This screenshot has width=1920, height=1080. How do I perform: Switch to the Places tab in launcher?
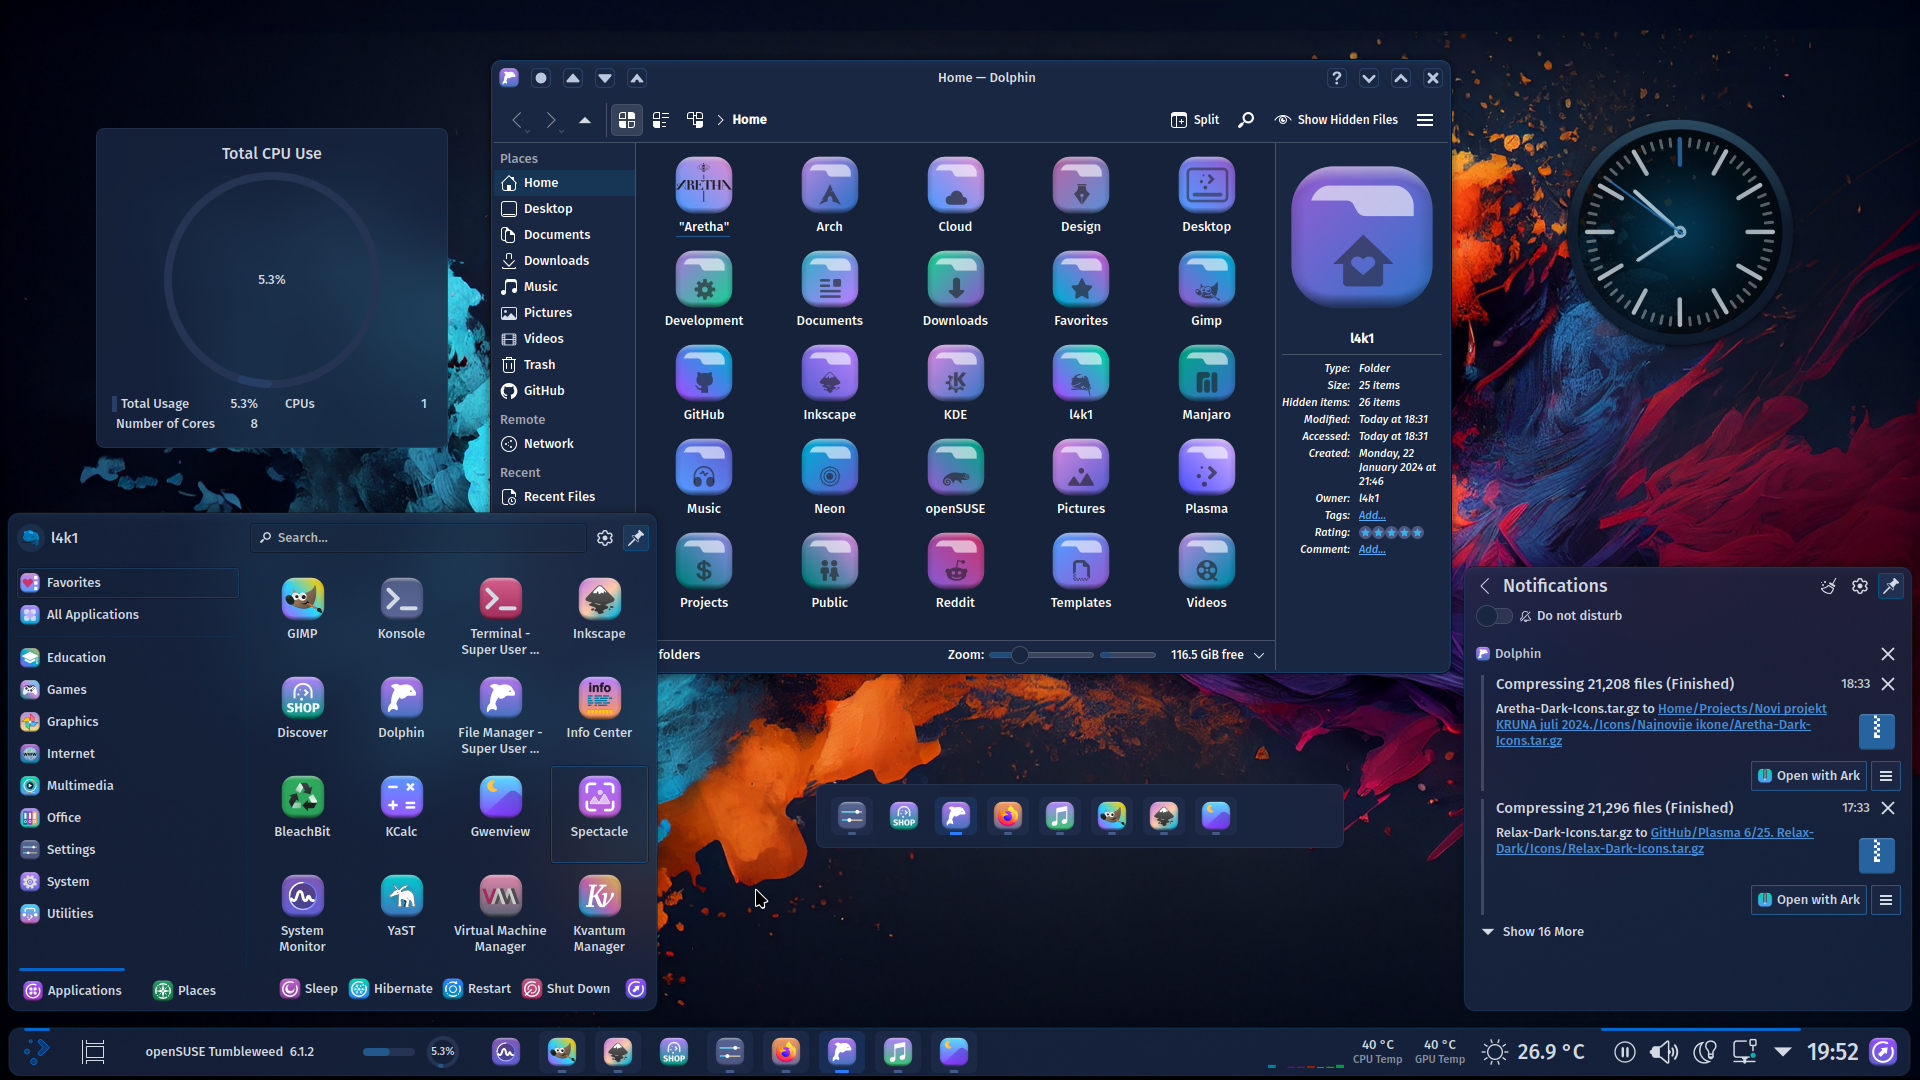coord(184,991)
